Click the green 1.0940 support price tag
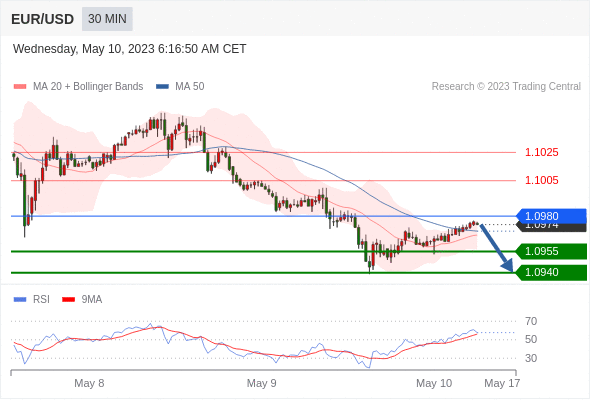This screenshot has height=400, width=590. click(551, 272)
